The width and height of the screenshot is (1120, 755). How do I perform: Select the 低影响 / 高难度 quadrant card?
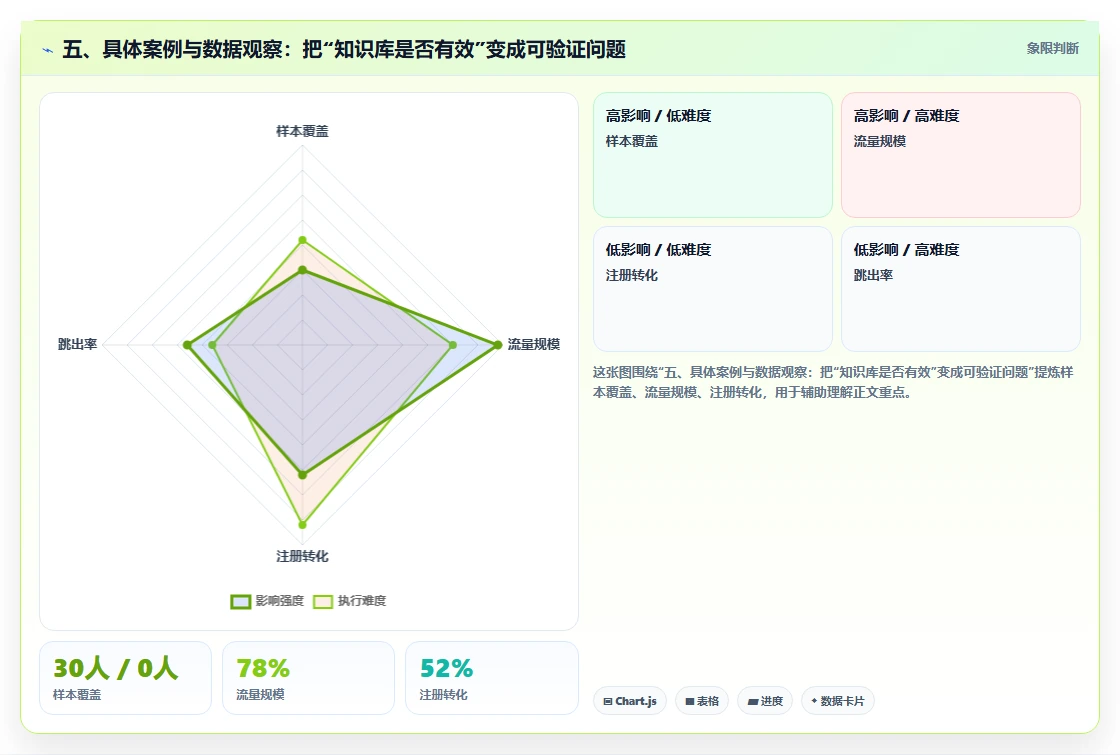(961, 289)
